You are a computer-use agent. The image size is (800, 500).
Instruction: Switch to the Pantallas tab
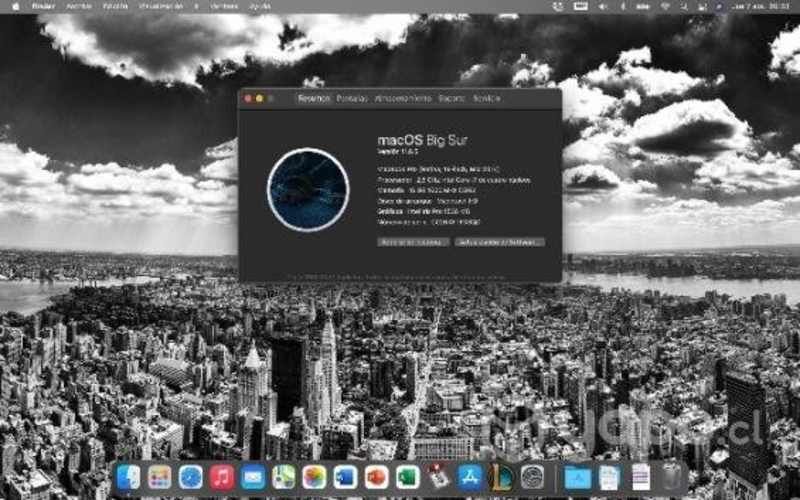352,98
